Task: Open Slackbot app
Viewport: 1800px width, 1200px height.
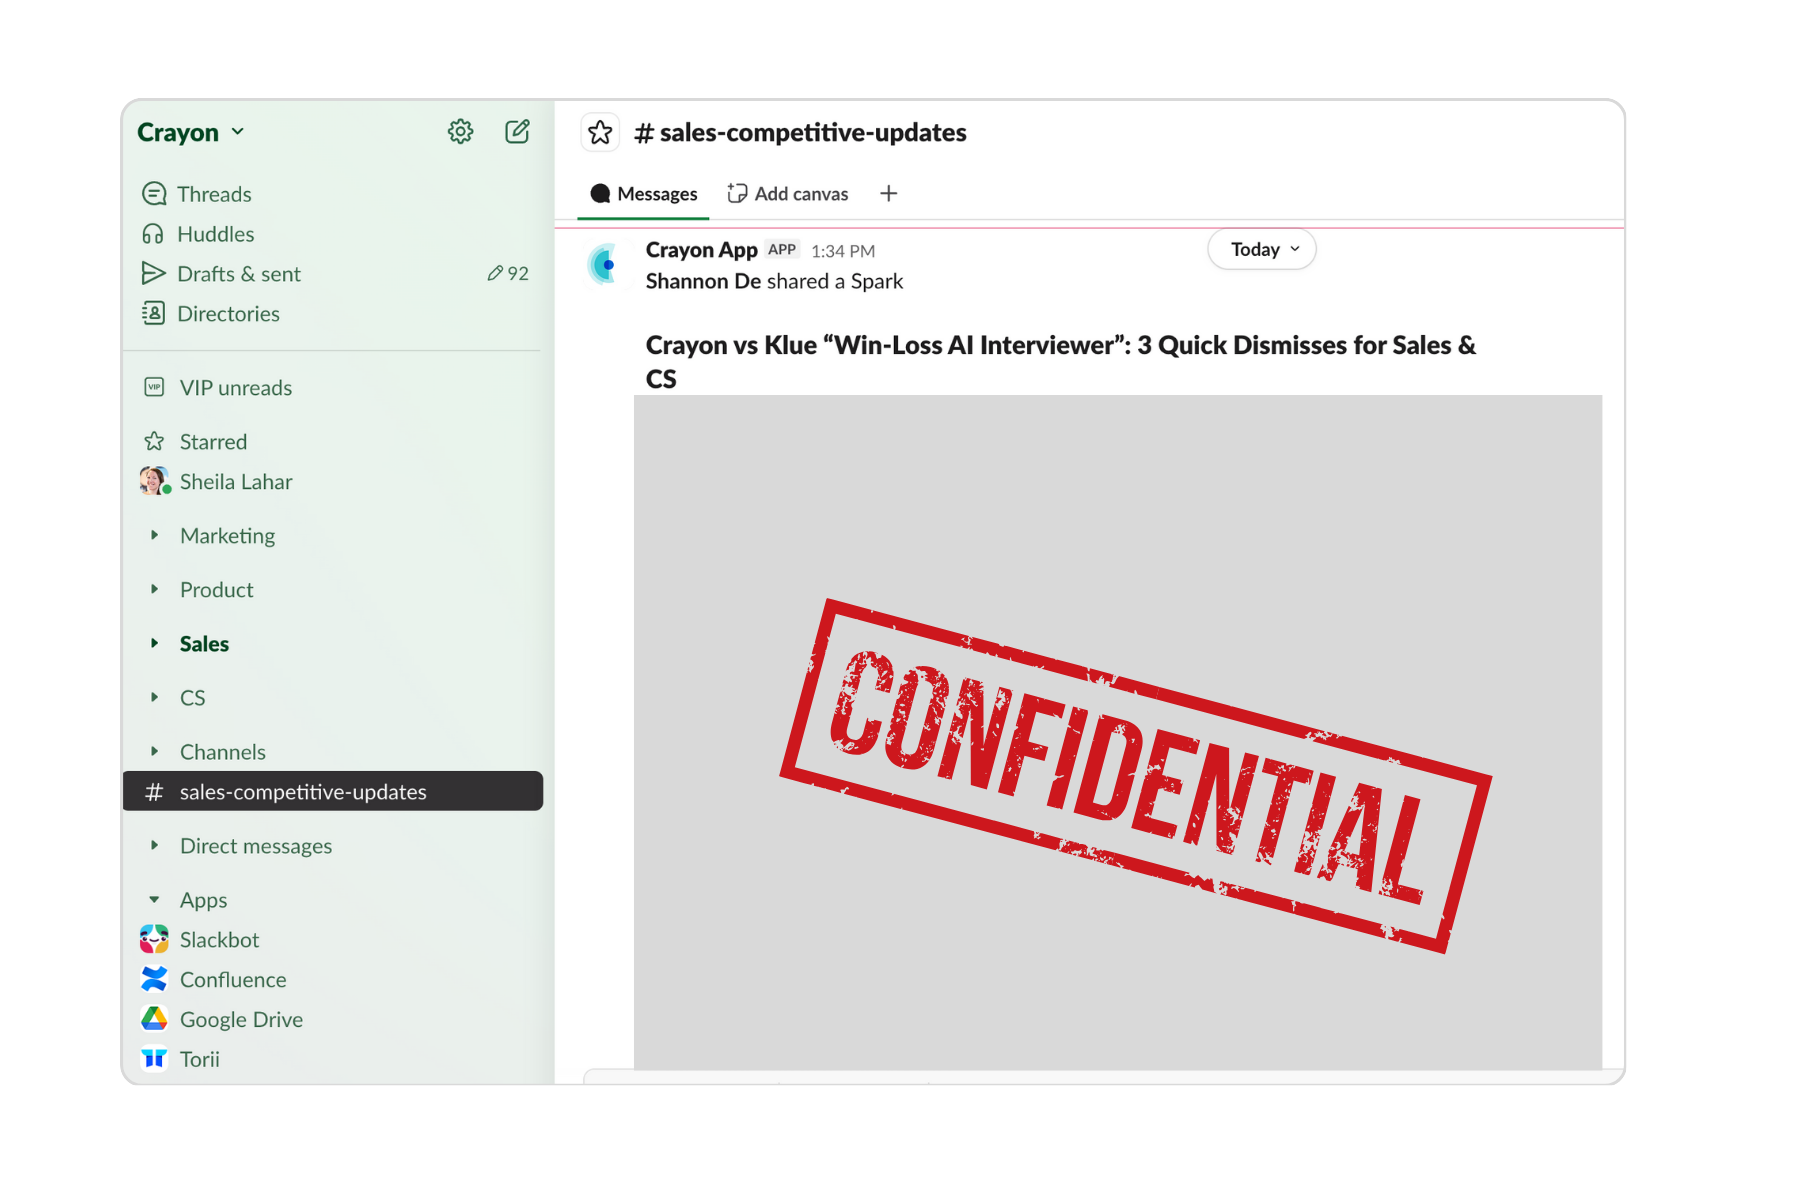Action: point(218,940)
